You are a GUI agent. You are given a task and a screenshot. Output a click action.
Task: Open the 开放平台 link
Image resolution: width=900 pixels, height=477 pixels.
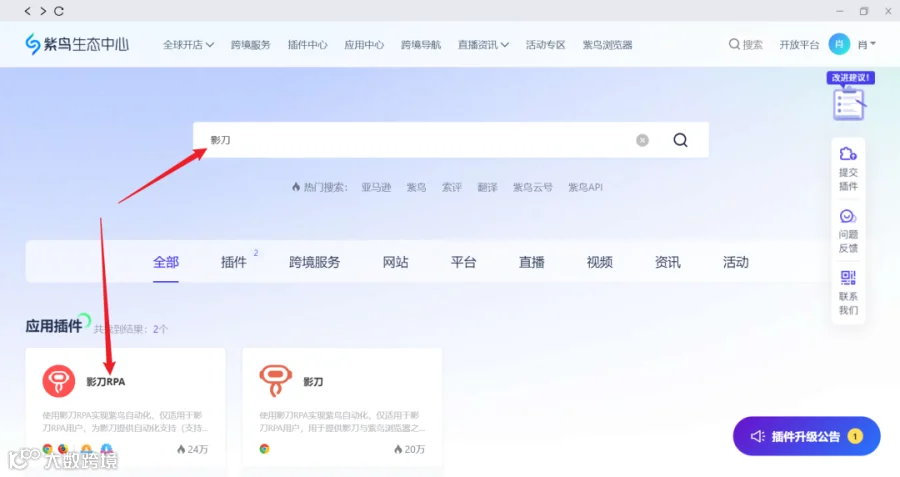click(x=799, y=45)
